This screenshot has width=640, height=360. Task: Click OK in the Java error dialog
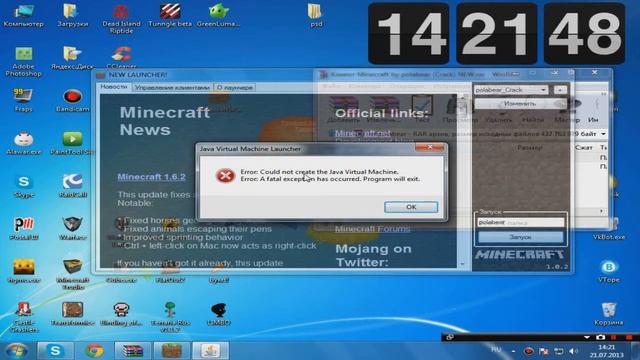411,207
